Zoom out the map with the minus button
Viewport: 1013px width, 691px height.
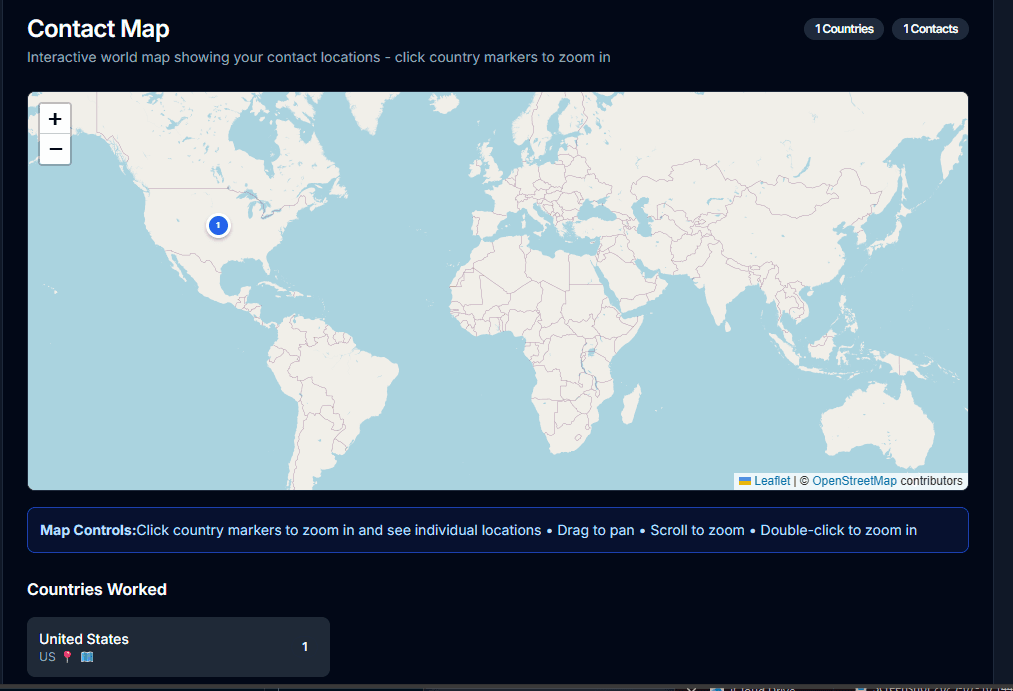point(55,149)
